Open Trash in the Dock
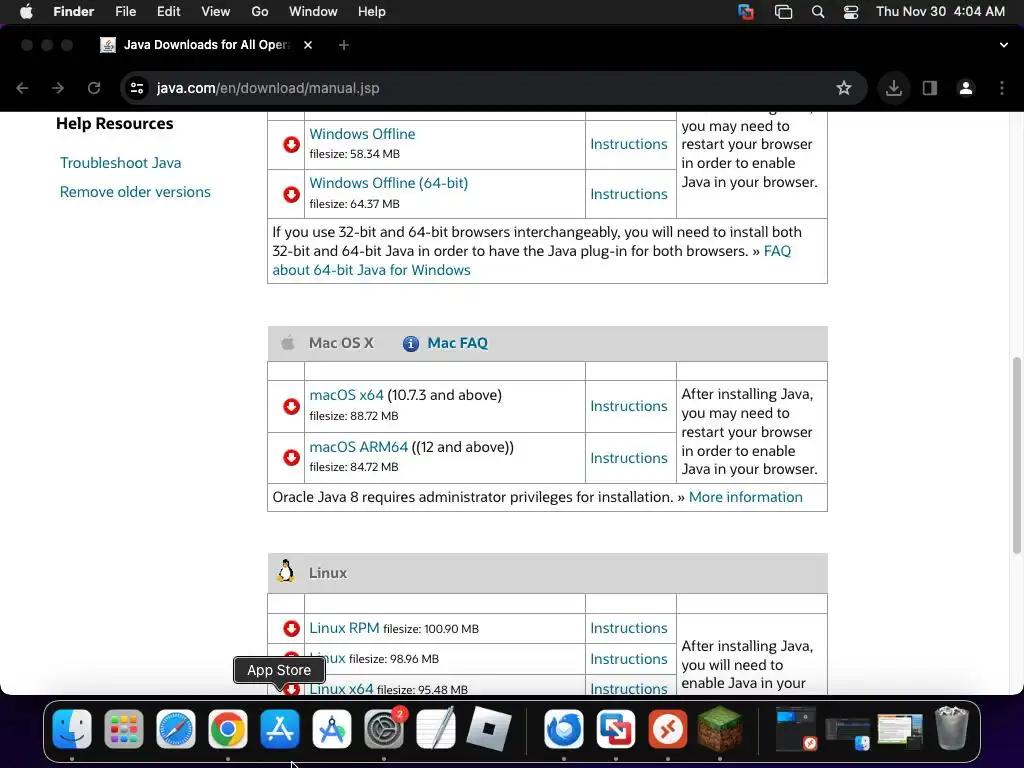 (952, 728)
